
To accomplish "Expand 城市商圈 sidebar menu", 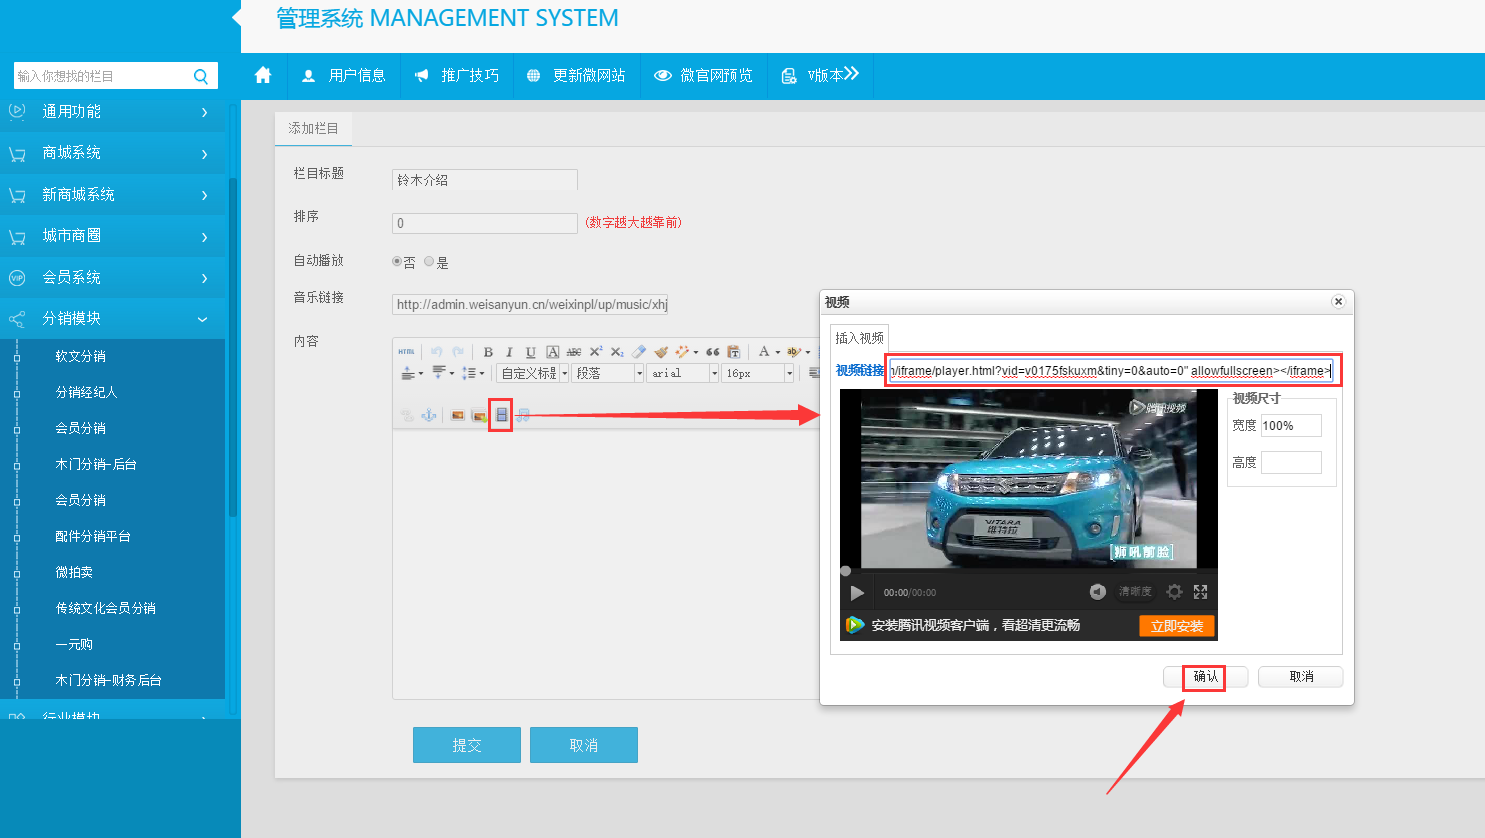I will 113,236.
